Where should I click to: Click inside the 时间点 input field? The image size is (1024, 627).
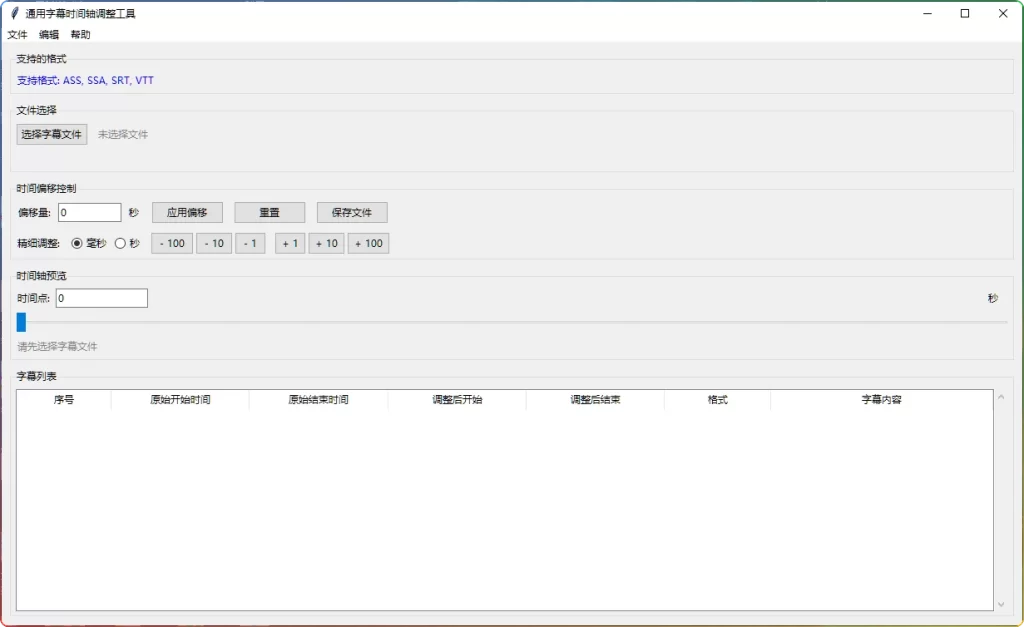click(100, 297)
